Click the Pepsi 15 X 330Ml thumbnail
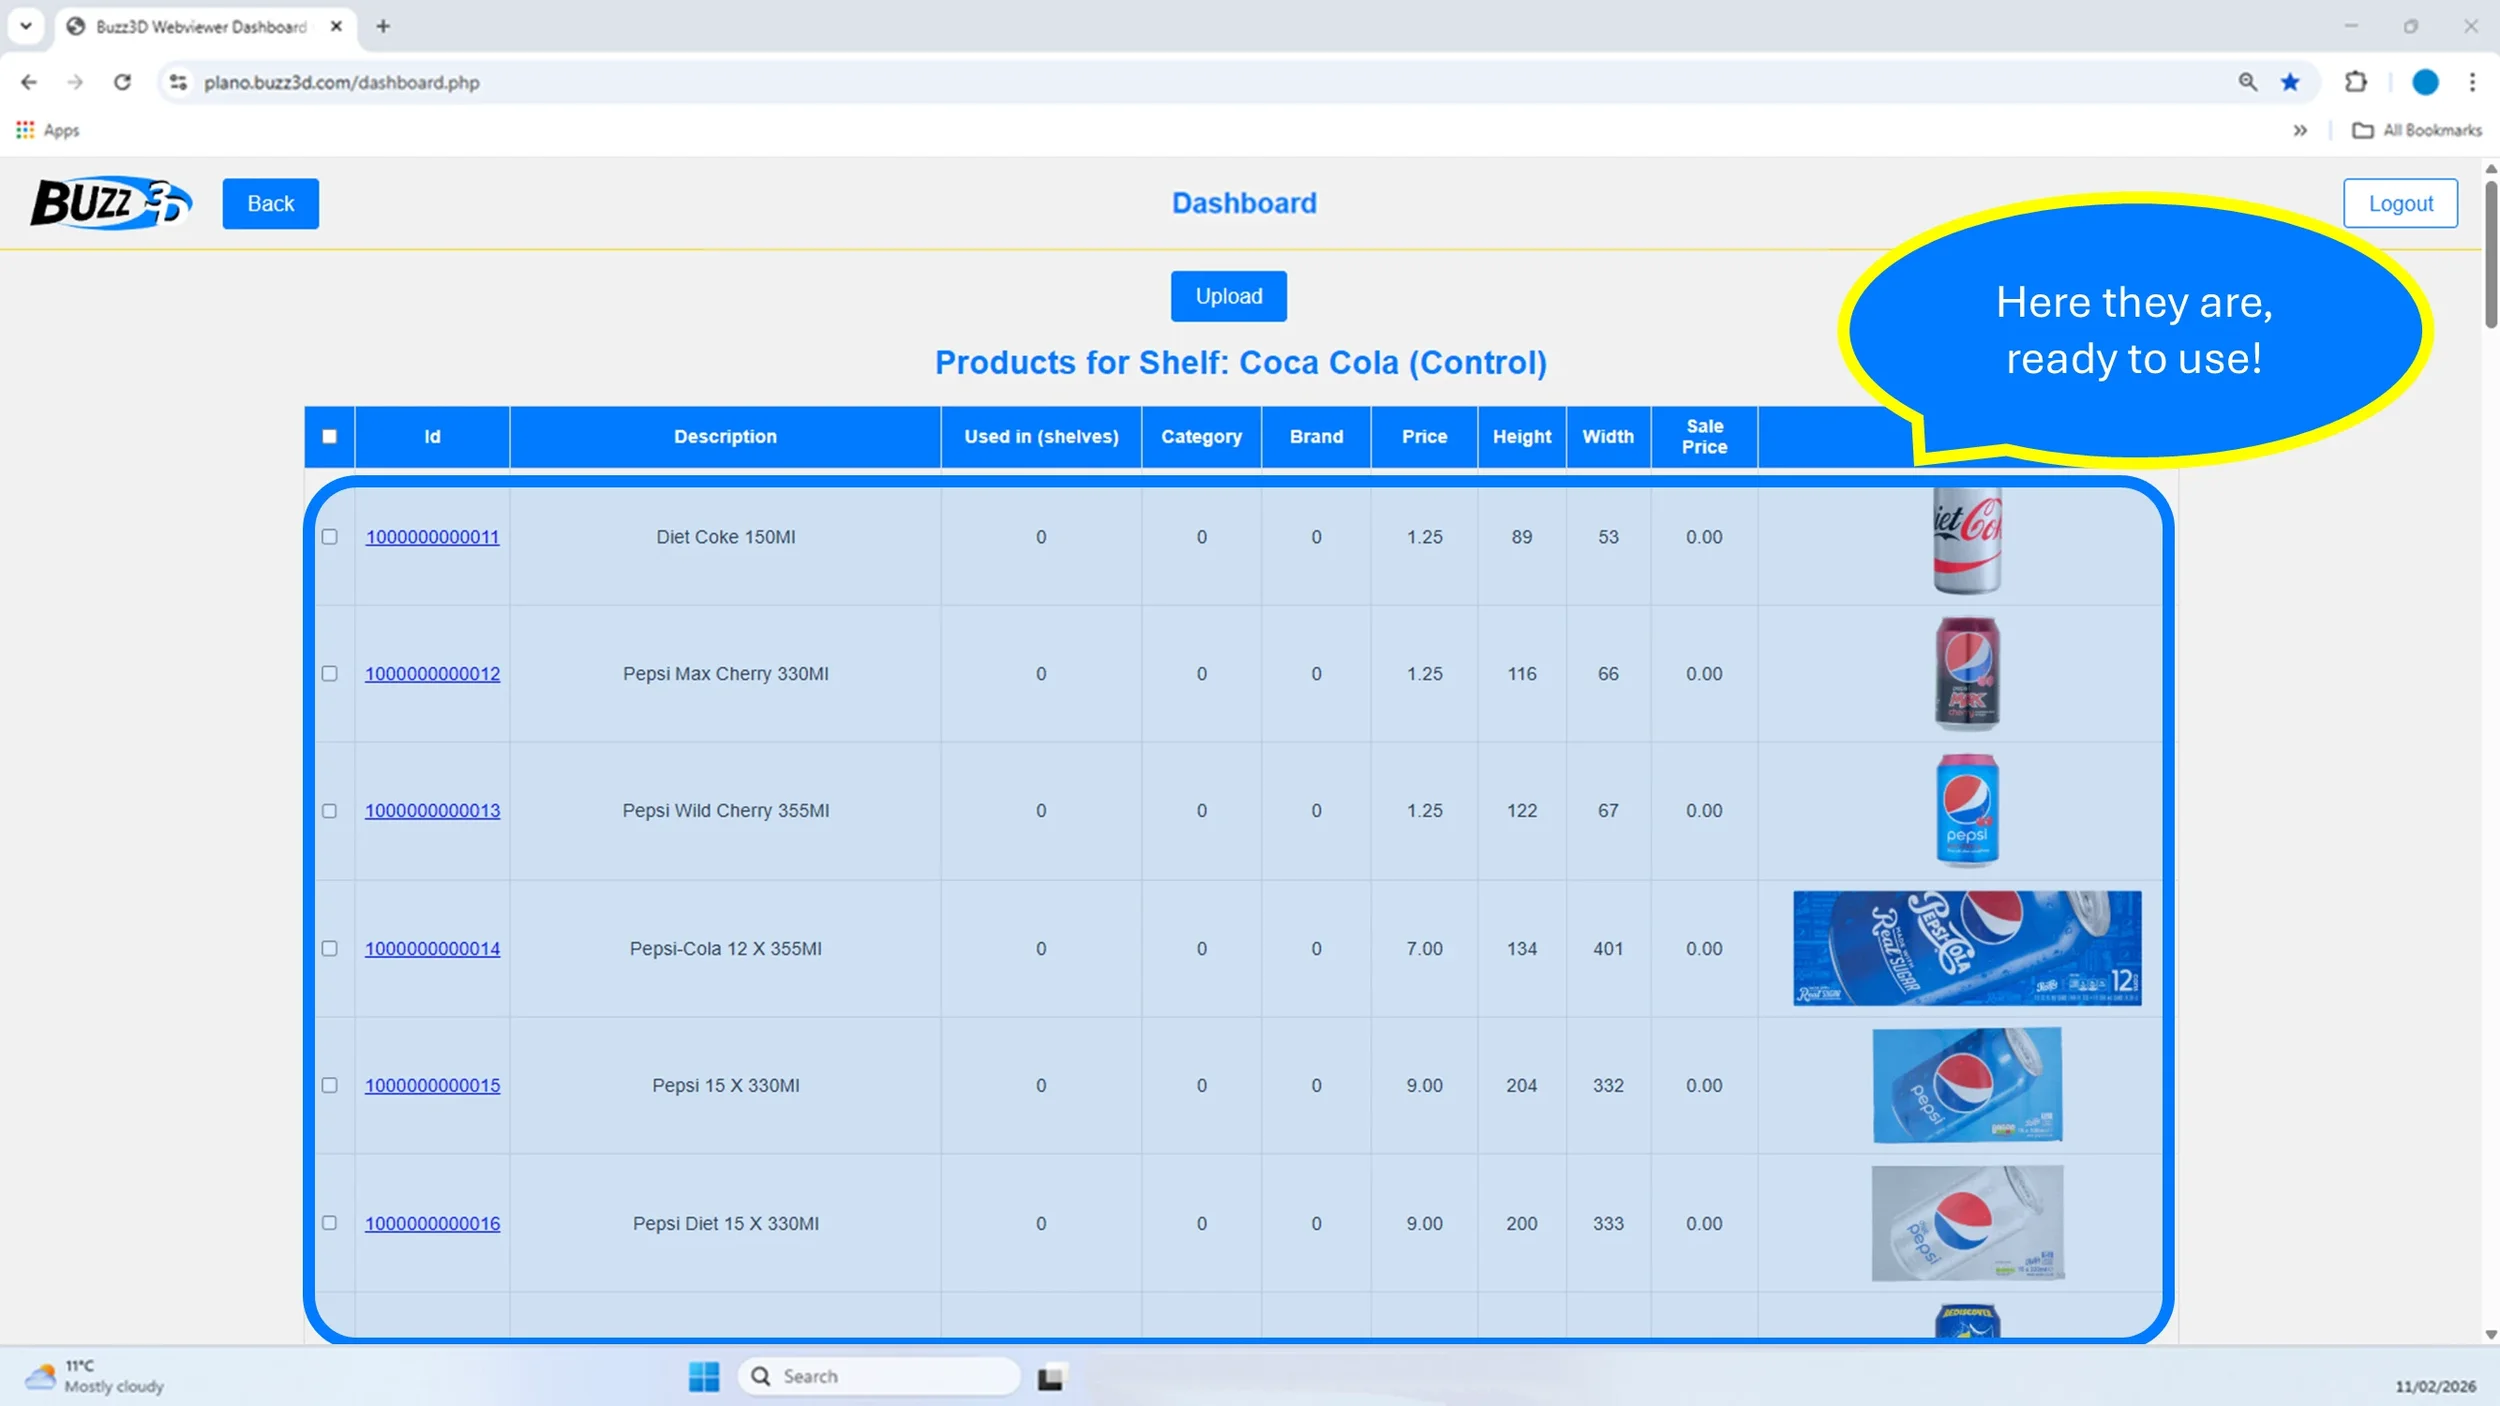Viewport: 2500px width, 1406px height. point(1966,1085)
